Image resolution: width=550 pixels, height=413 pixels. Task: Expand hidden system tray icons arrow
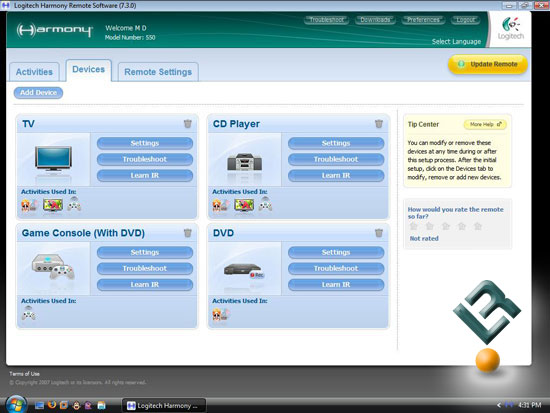pos(499,405)
